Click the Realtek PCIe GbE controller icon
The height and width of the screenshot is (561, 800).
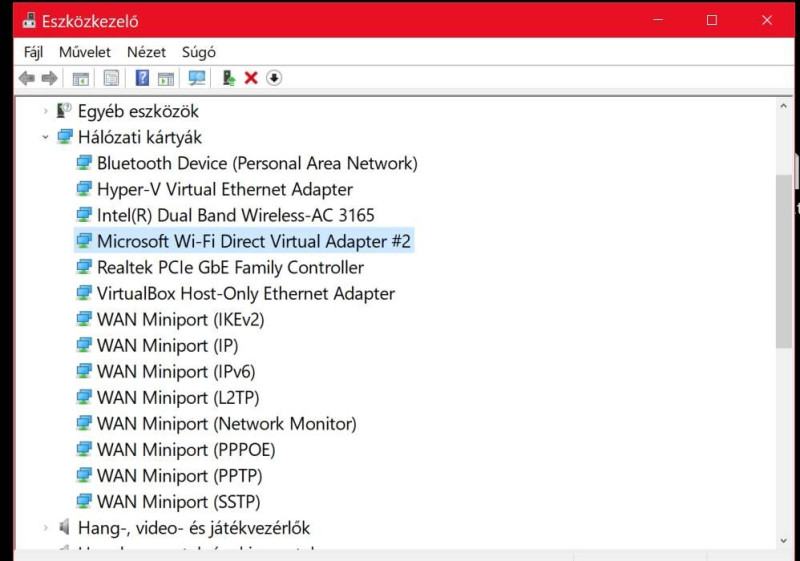coord(84,267)
